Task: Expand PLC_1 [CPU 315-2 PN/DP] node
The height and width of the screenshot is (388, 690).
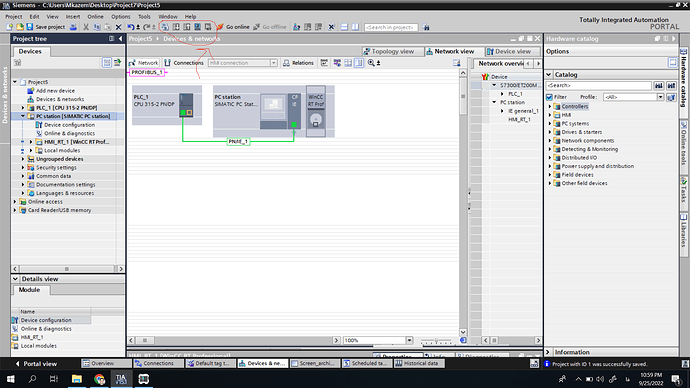Action: pyautogui.click(x=23, y=108)
